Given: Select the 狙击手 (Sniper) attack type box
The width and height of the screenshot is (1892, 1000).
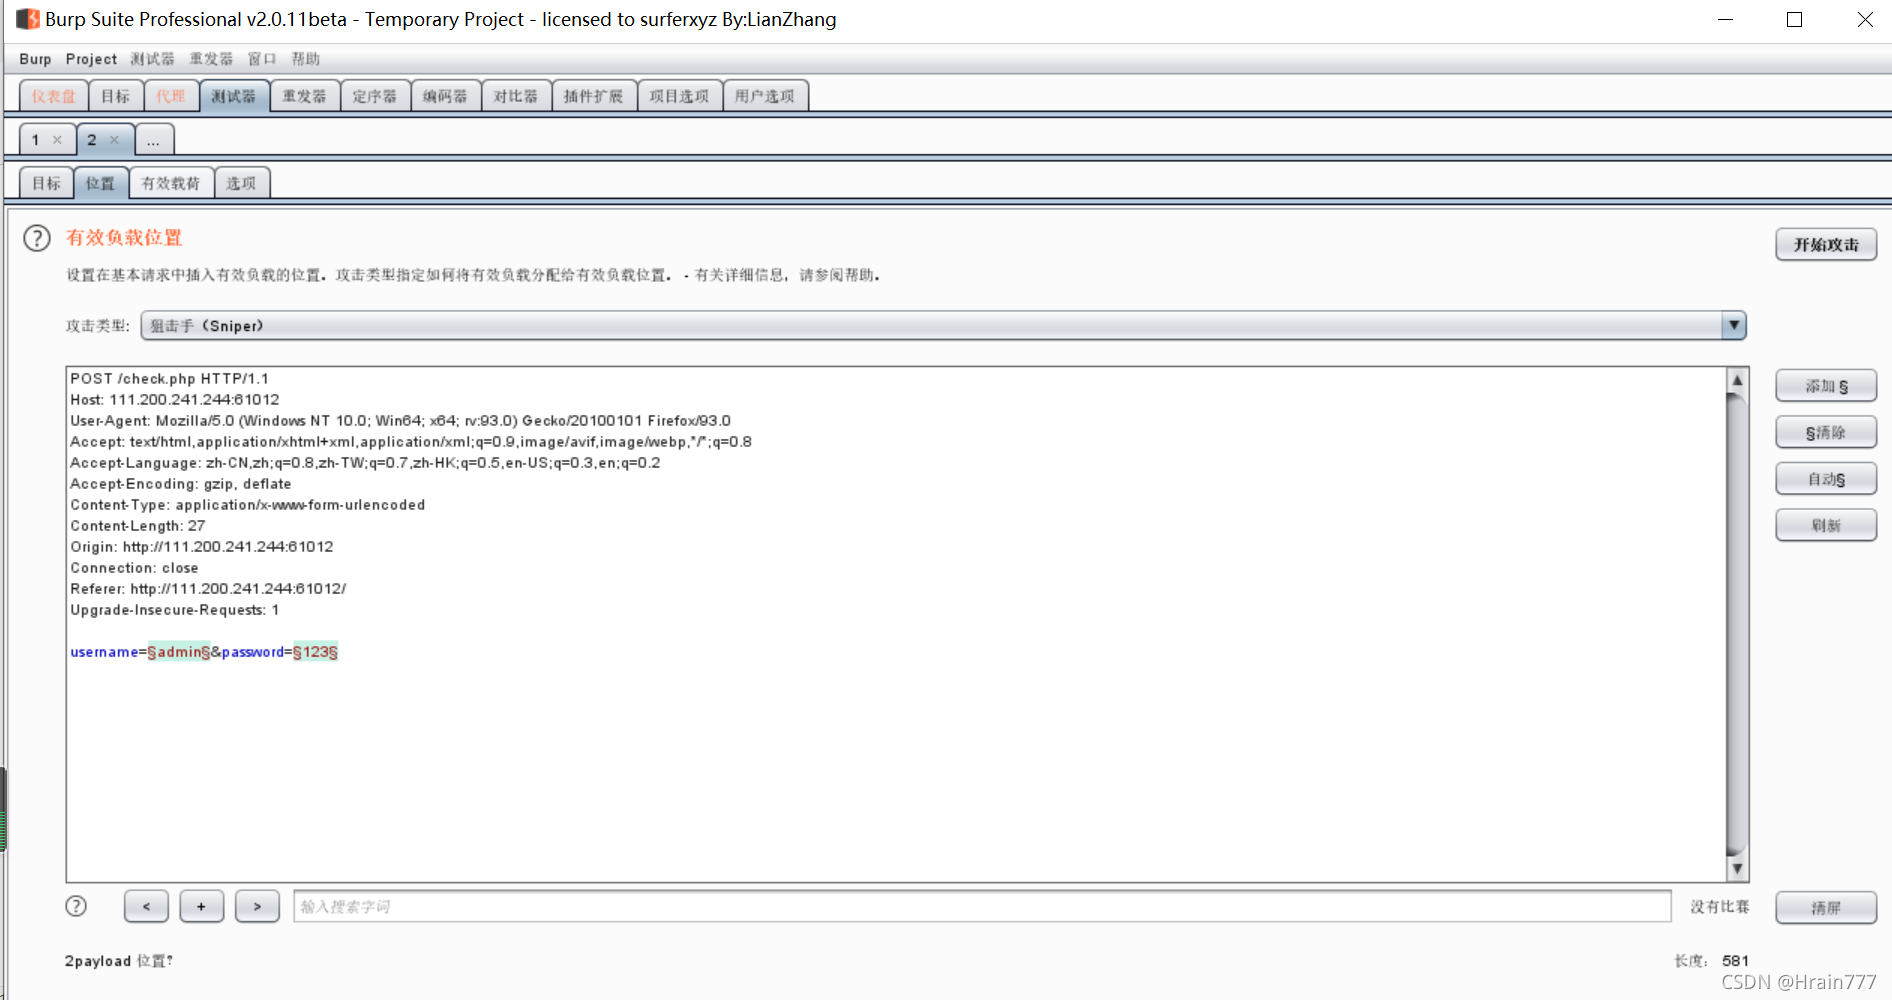Looking at the screenshot, I should point(943,325).
